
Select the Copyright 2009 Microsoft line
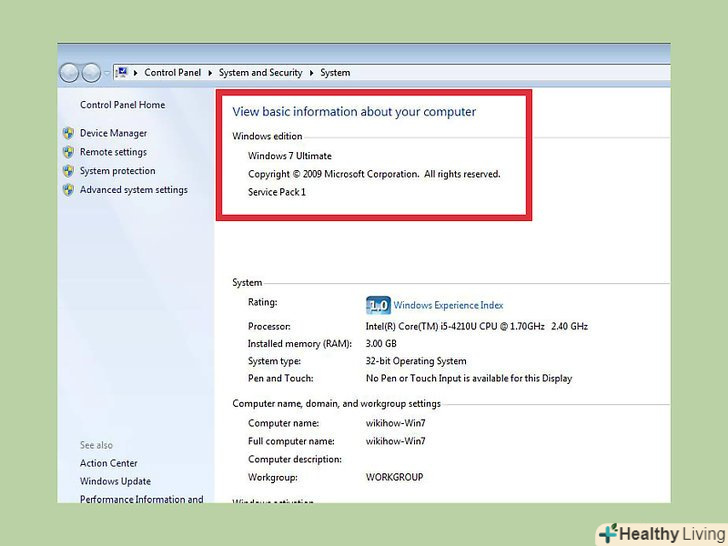point(374,174)
